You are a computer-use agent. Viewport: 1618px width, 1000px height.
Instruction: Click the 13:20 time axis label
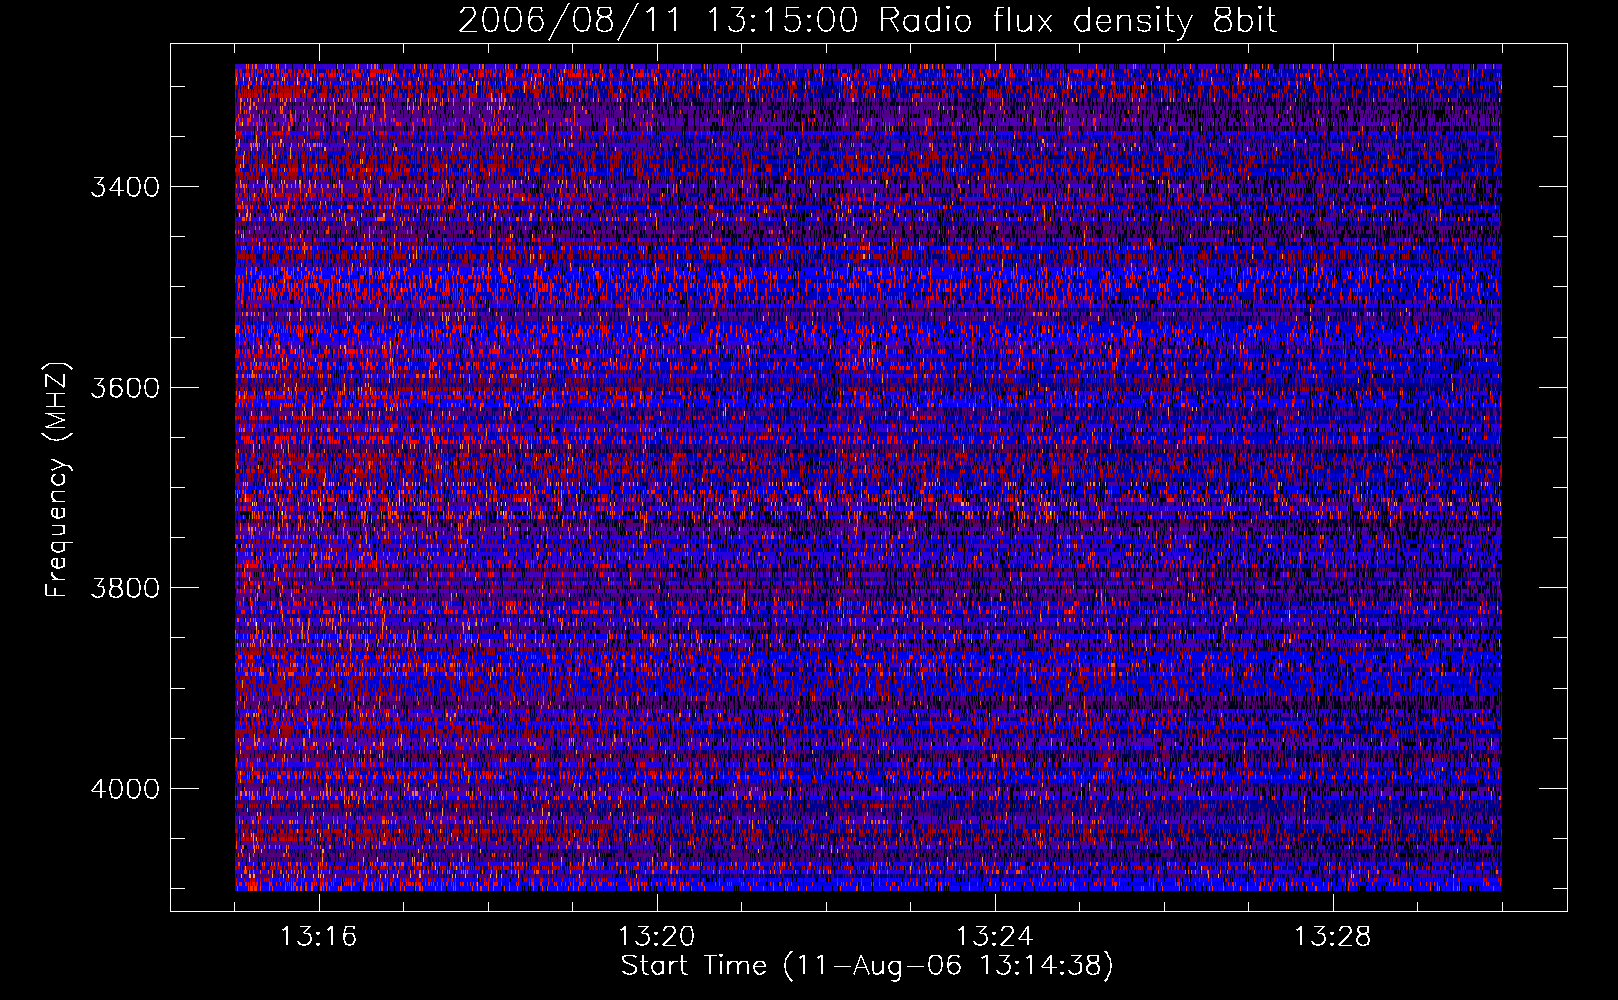[656, 937]
